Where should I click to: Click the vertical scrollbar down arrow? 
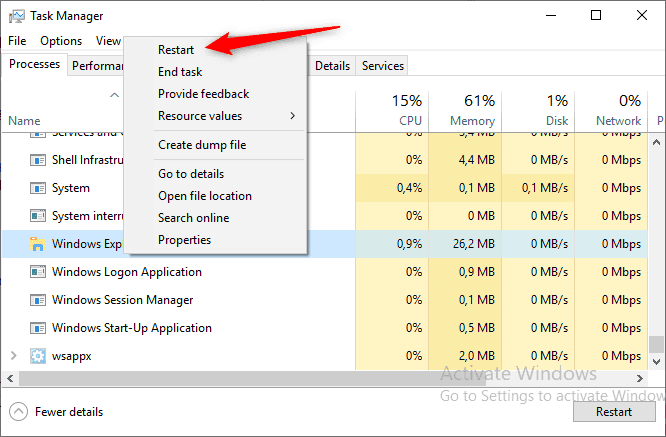(656, 362)
